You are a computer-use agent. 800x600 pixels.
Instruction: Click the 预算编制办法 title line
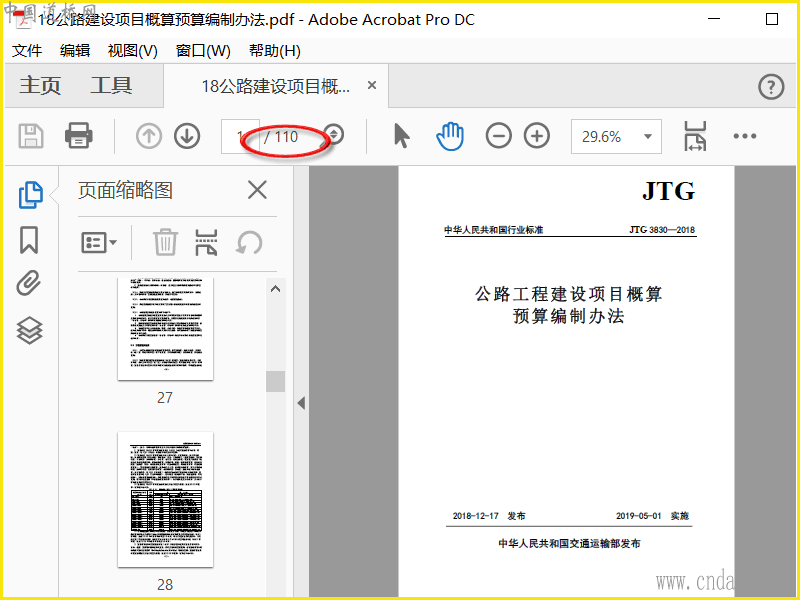568,316
